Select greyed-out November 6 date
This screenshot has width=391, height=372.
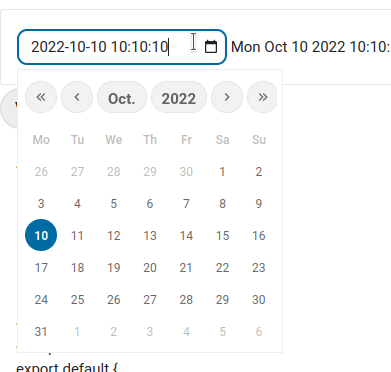click(259, 332)
